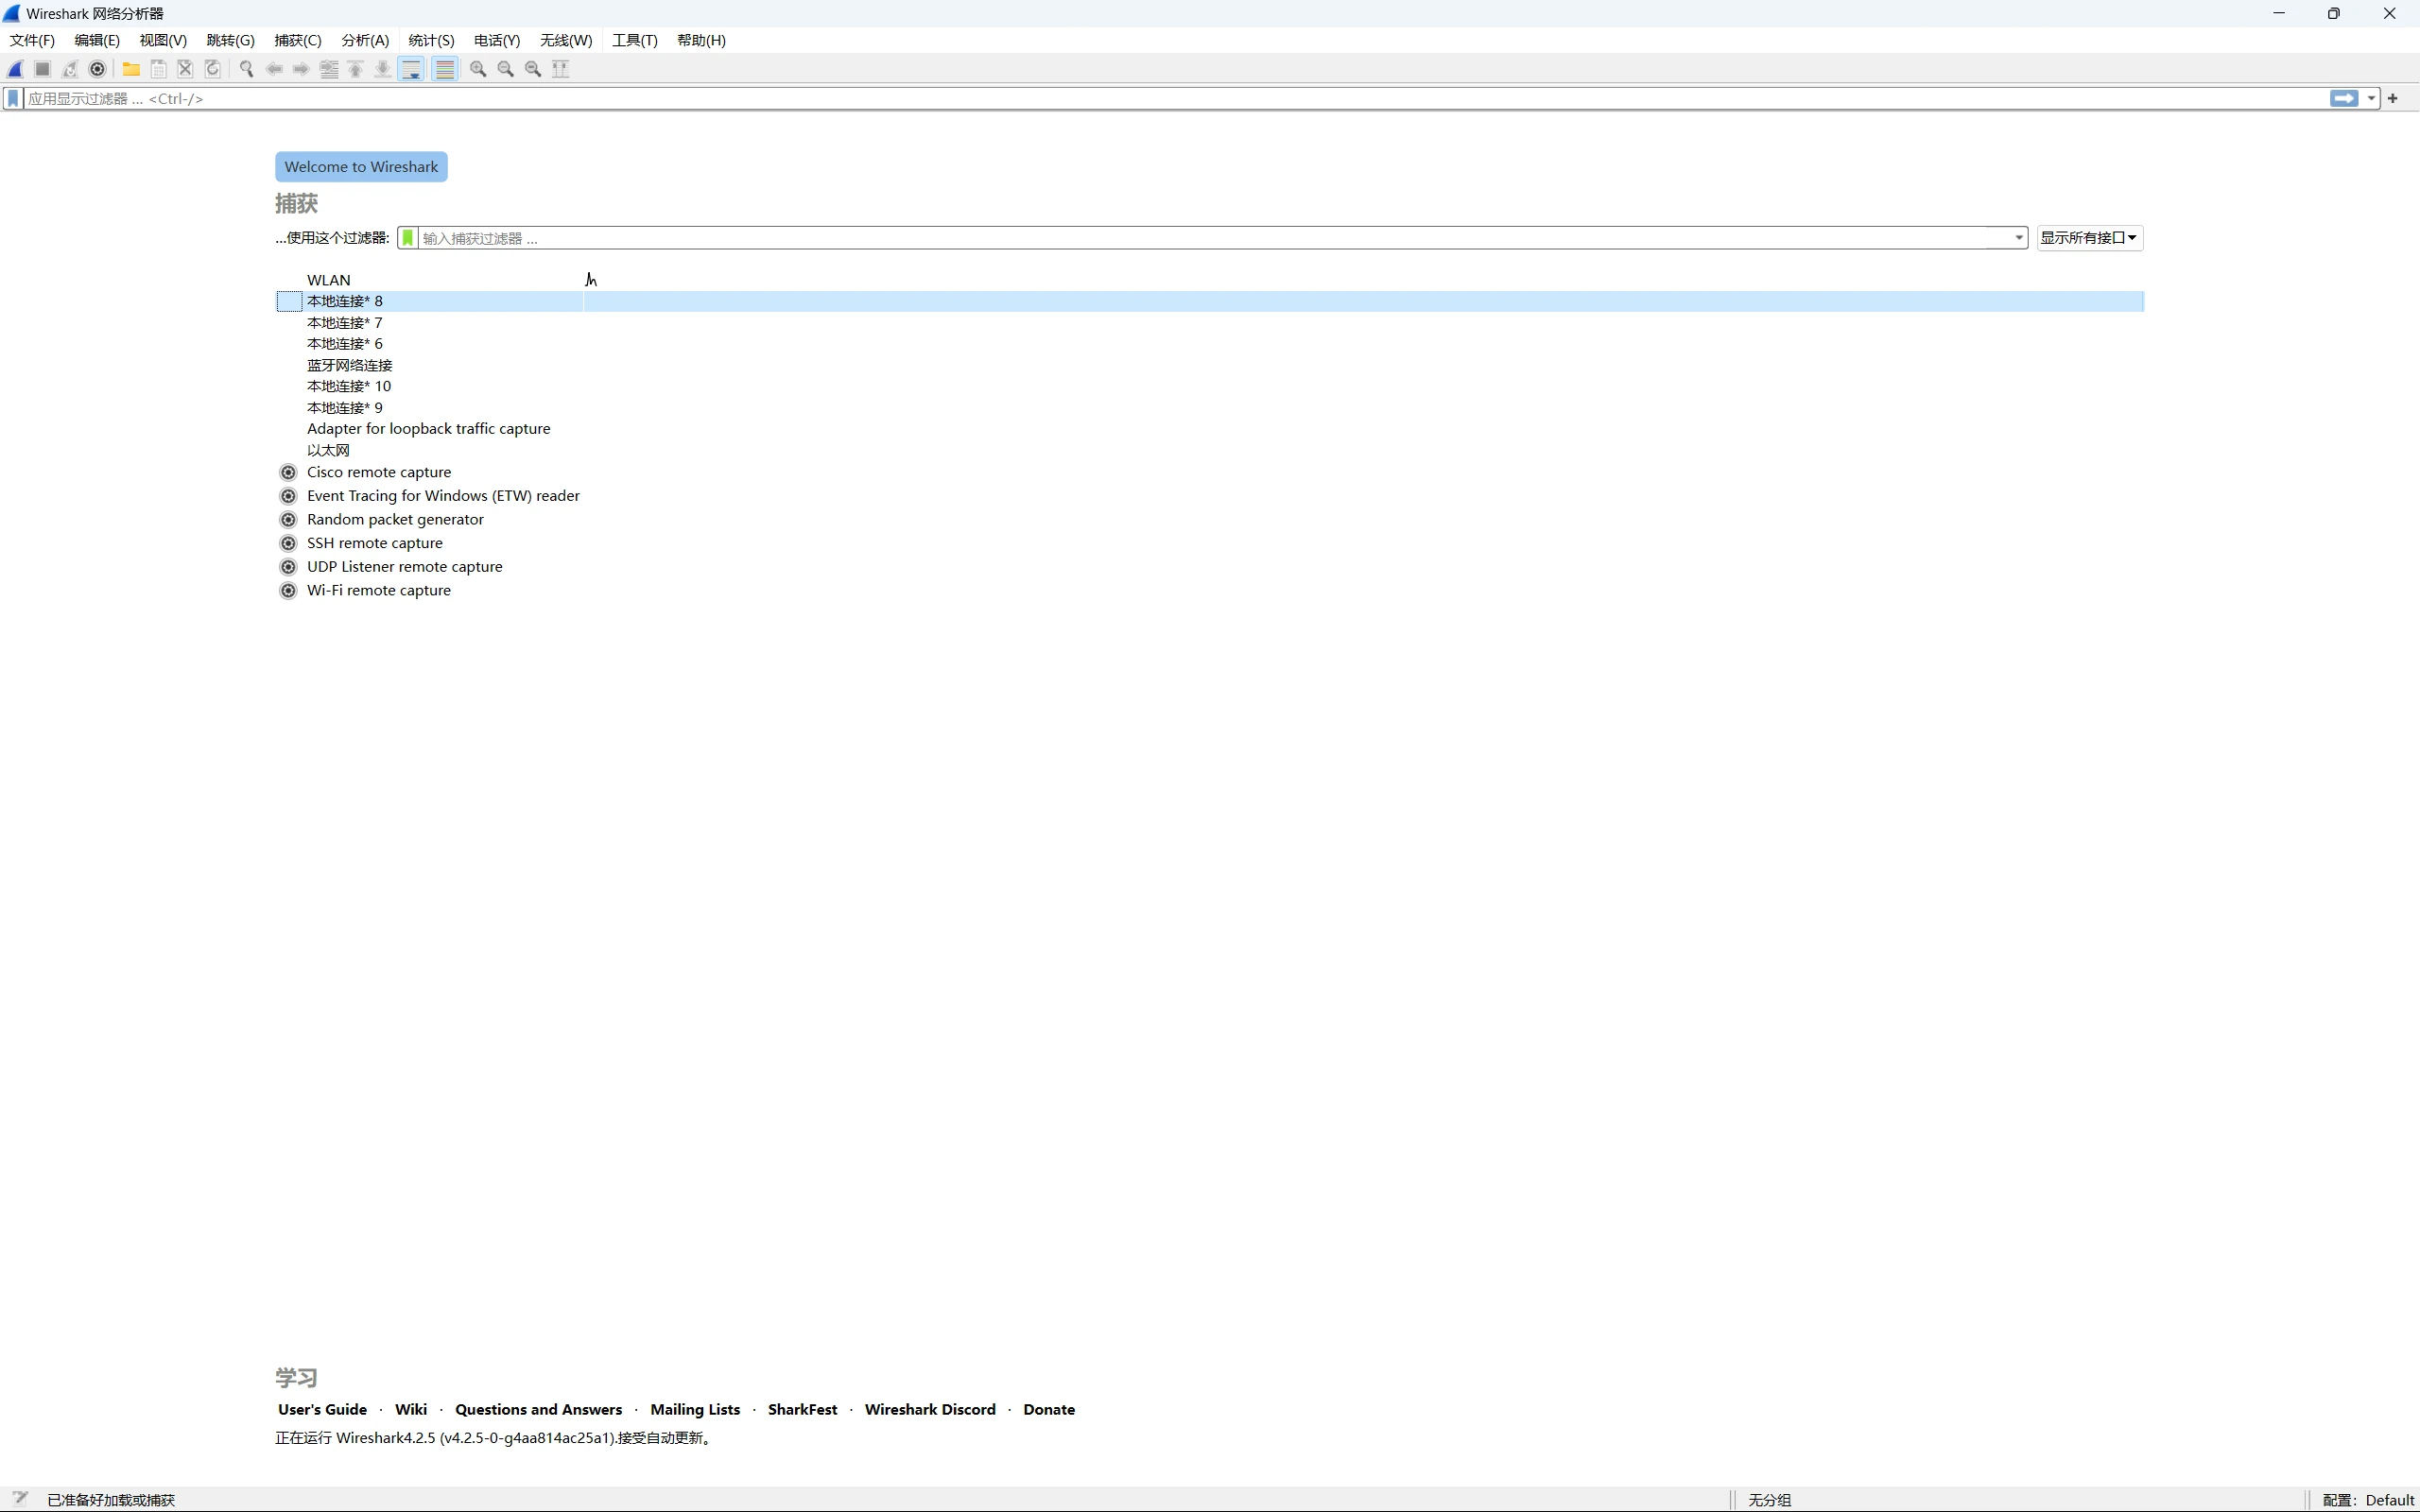Expand the capture filter history dropdown
The image size is (2420, 1512).
(x=2018, y=238)
